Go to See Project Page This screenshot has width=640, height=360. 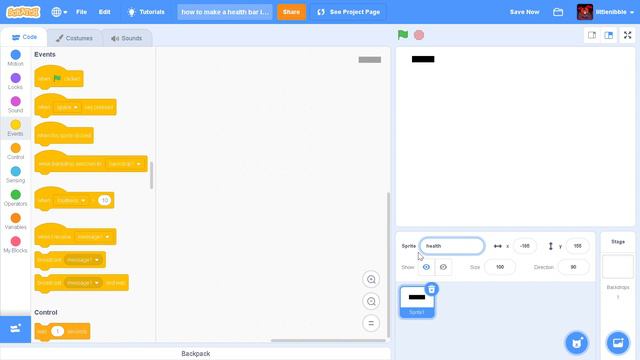click(349, 12)
